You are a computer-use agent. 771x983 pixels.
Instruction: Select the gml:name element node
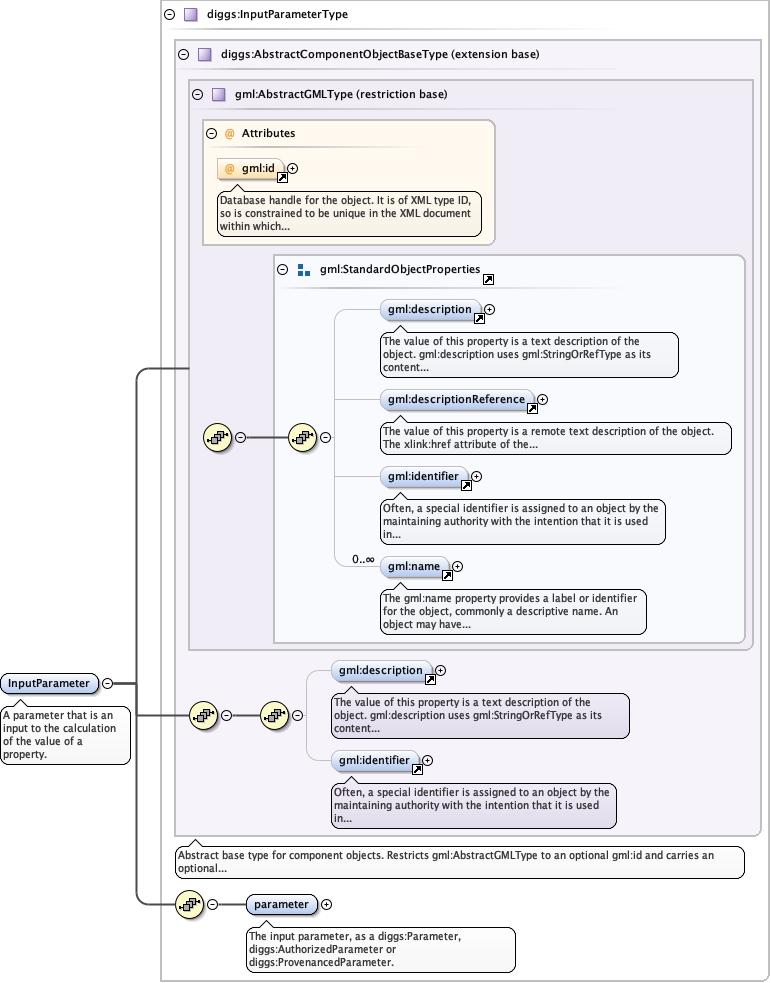[414, 567]
